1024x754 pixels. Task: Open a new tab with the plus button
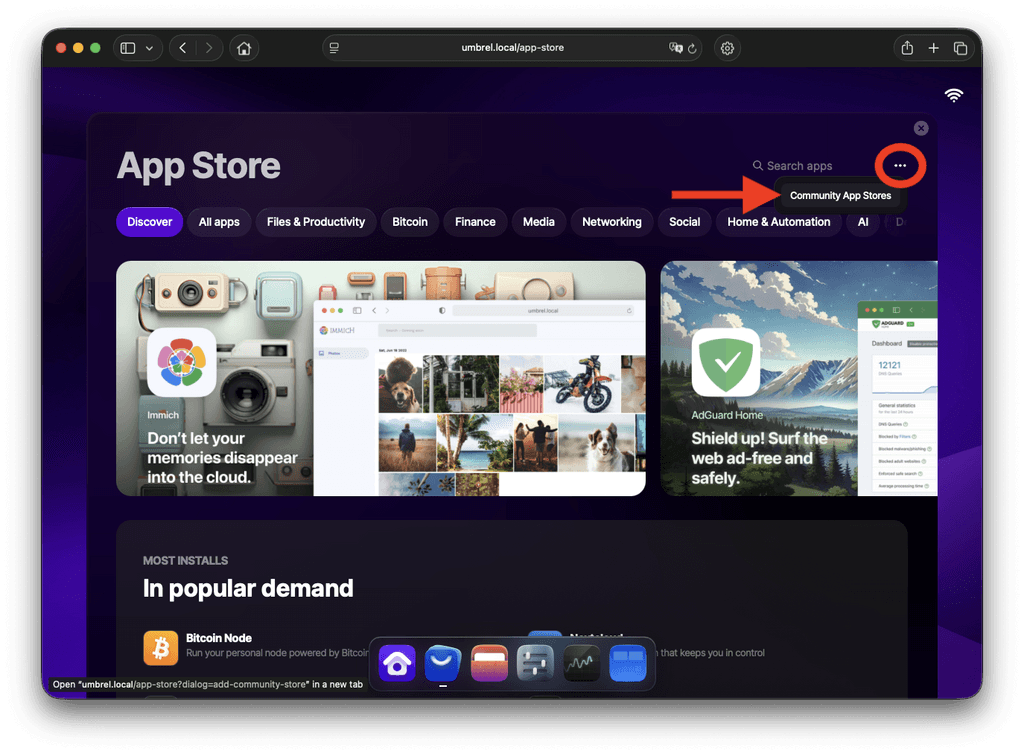(x=933, y=47)
